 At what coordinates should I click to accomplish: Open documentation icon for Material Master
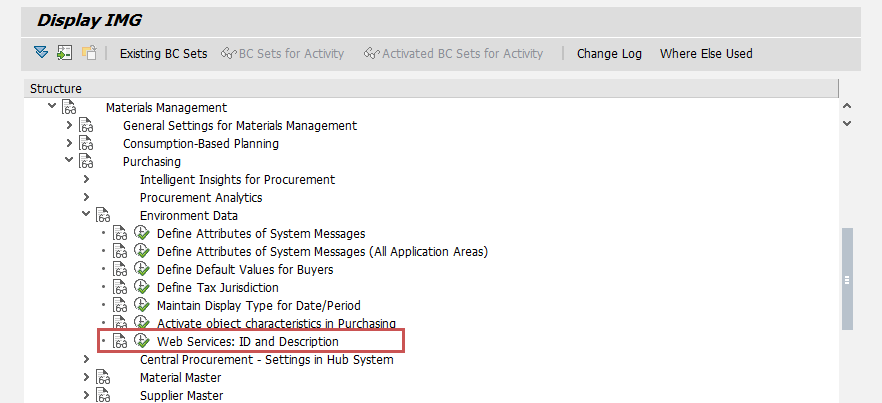[x=103, y=378]
